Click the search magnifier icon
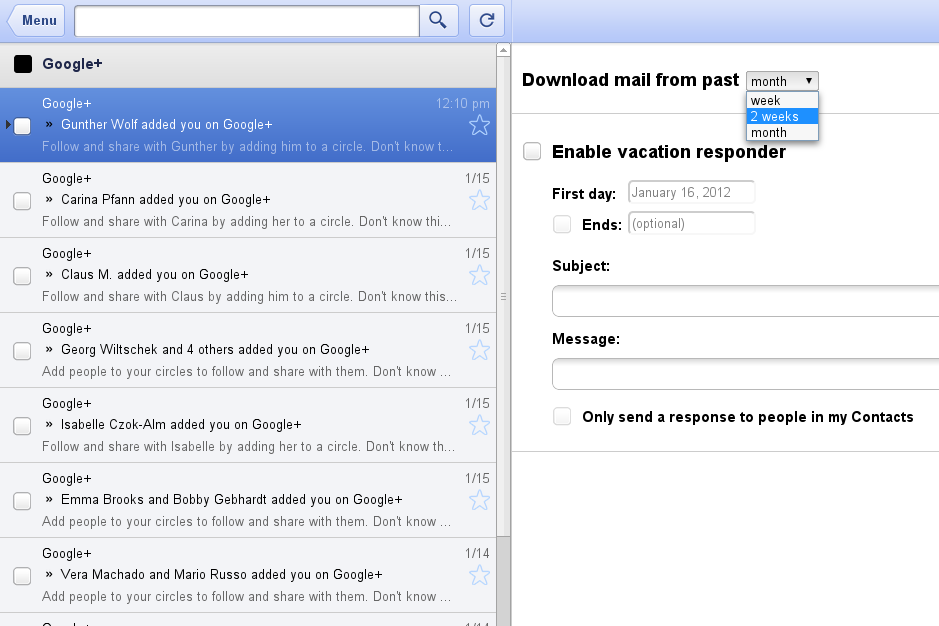The image size is (939, 626). pyautogui.click(x=438, y=20)
